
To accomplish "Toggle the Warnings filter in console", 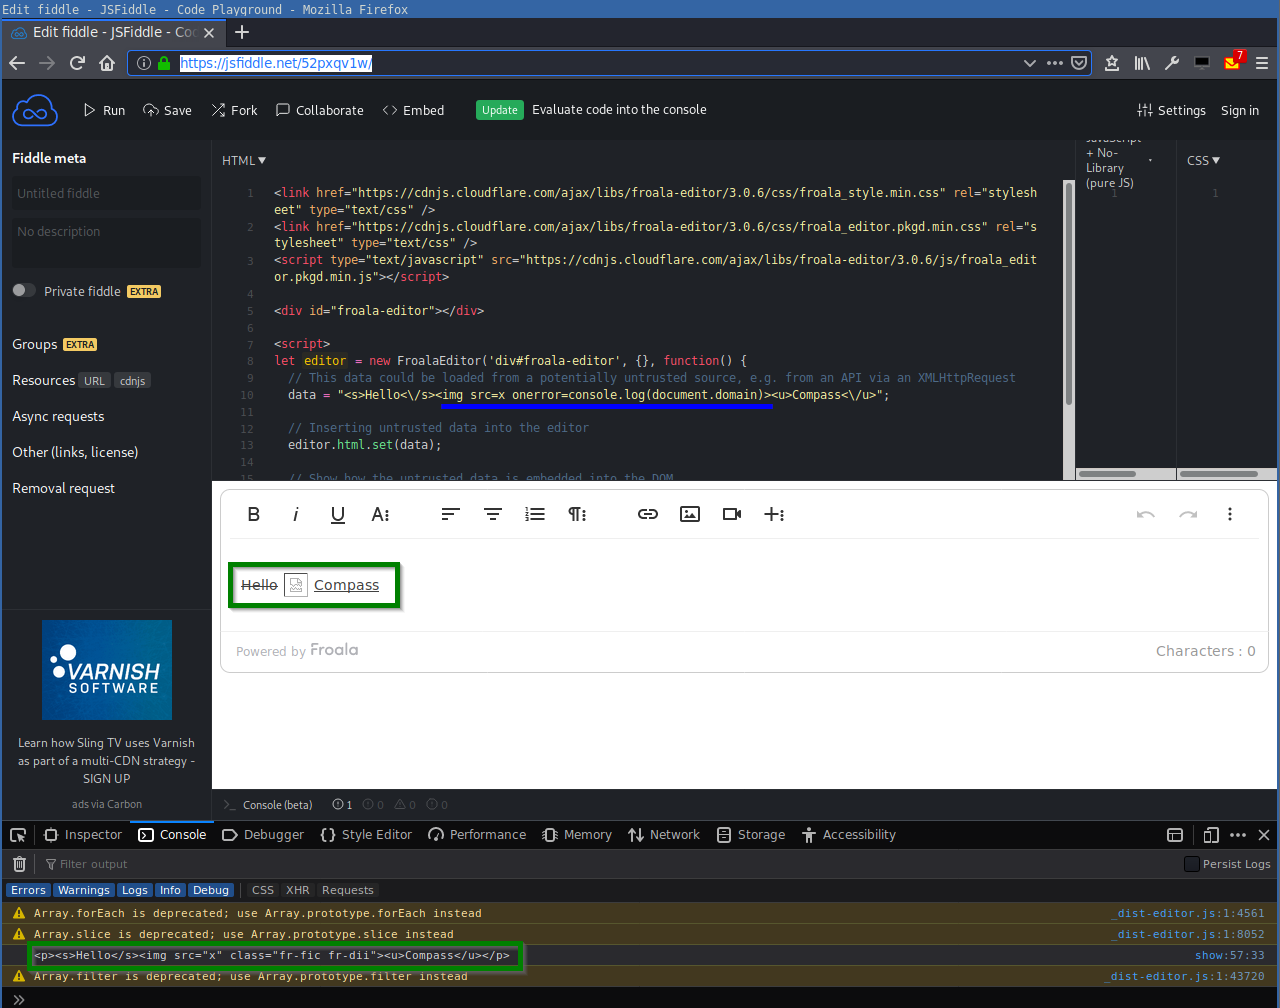I will pyautogui.click(x=84, y=890).
